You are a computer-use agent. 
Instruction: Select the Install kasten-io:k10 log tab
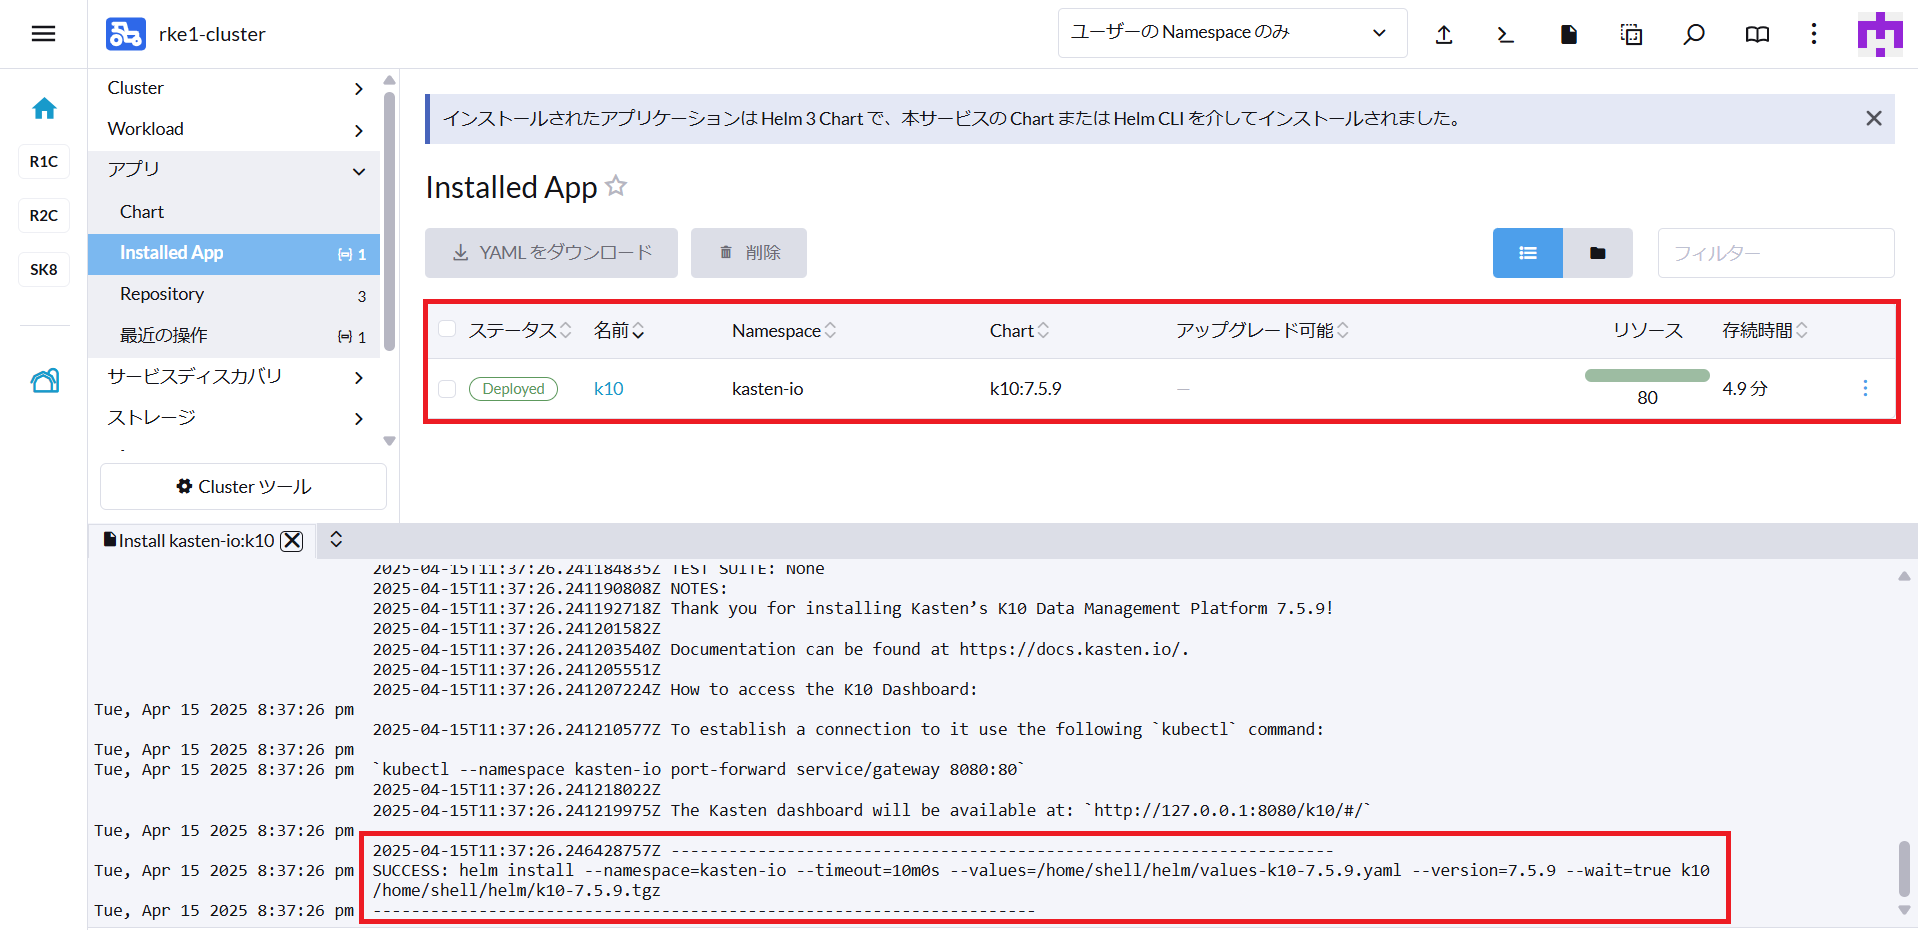tap(196, 541)
